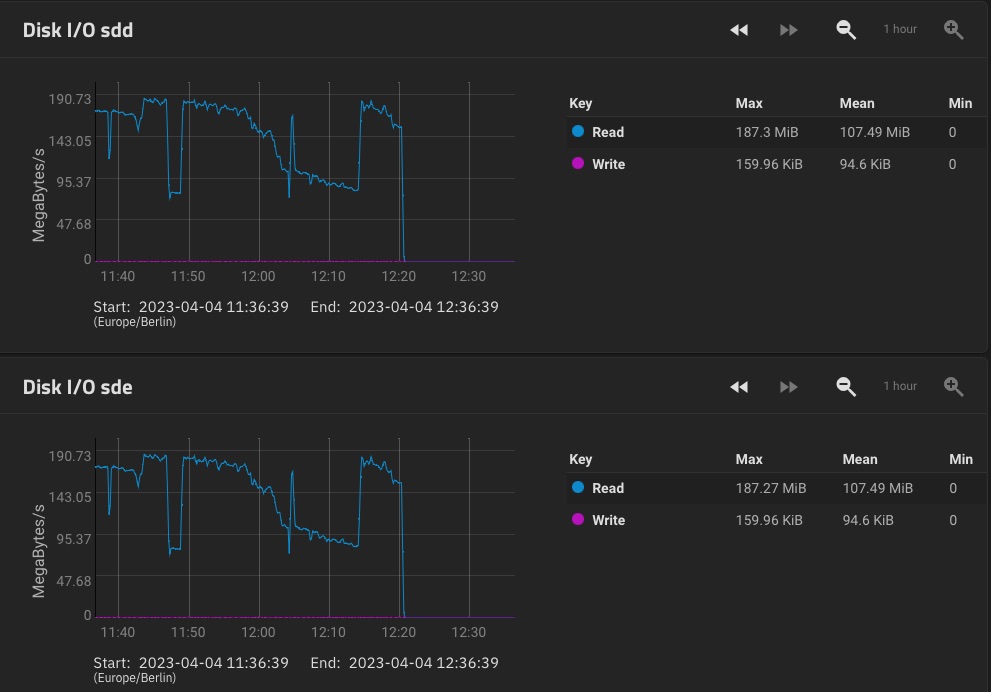Click the Mean column header in sde table

(x=860, y=459)
